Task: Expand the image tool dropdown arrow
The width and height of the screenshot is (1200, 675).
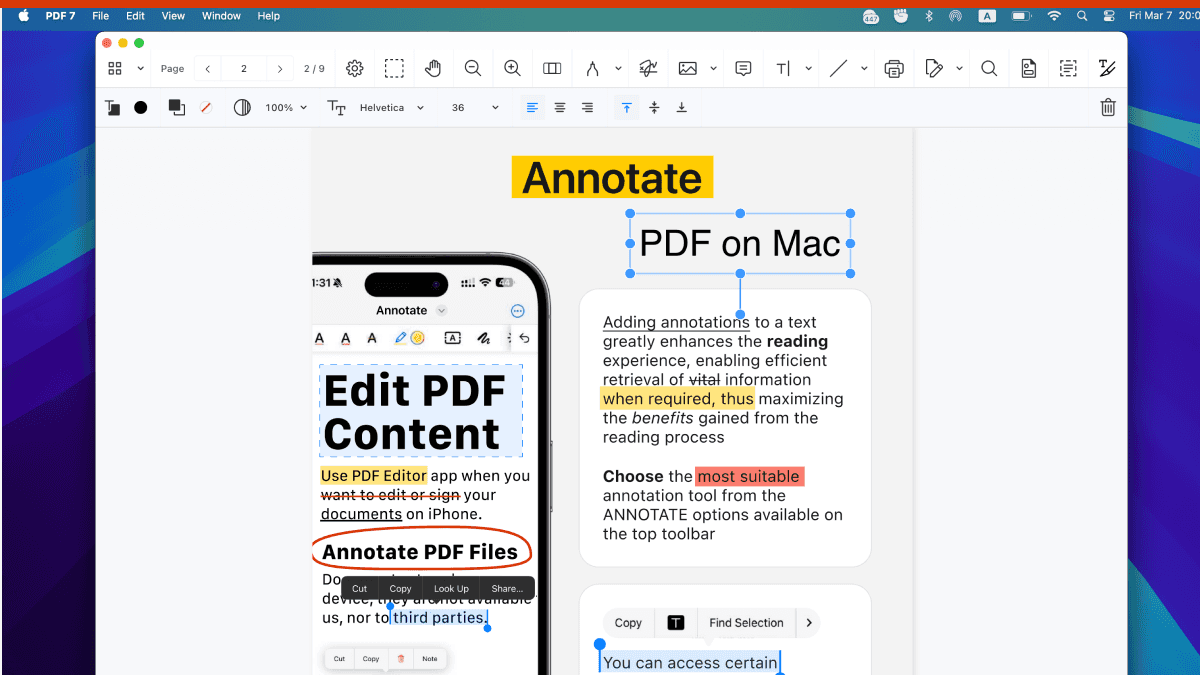Action: click(x=713, y=68)
